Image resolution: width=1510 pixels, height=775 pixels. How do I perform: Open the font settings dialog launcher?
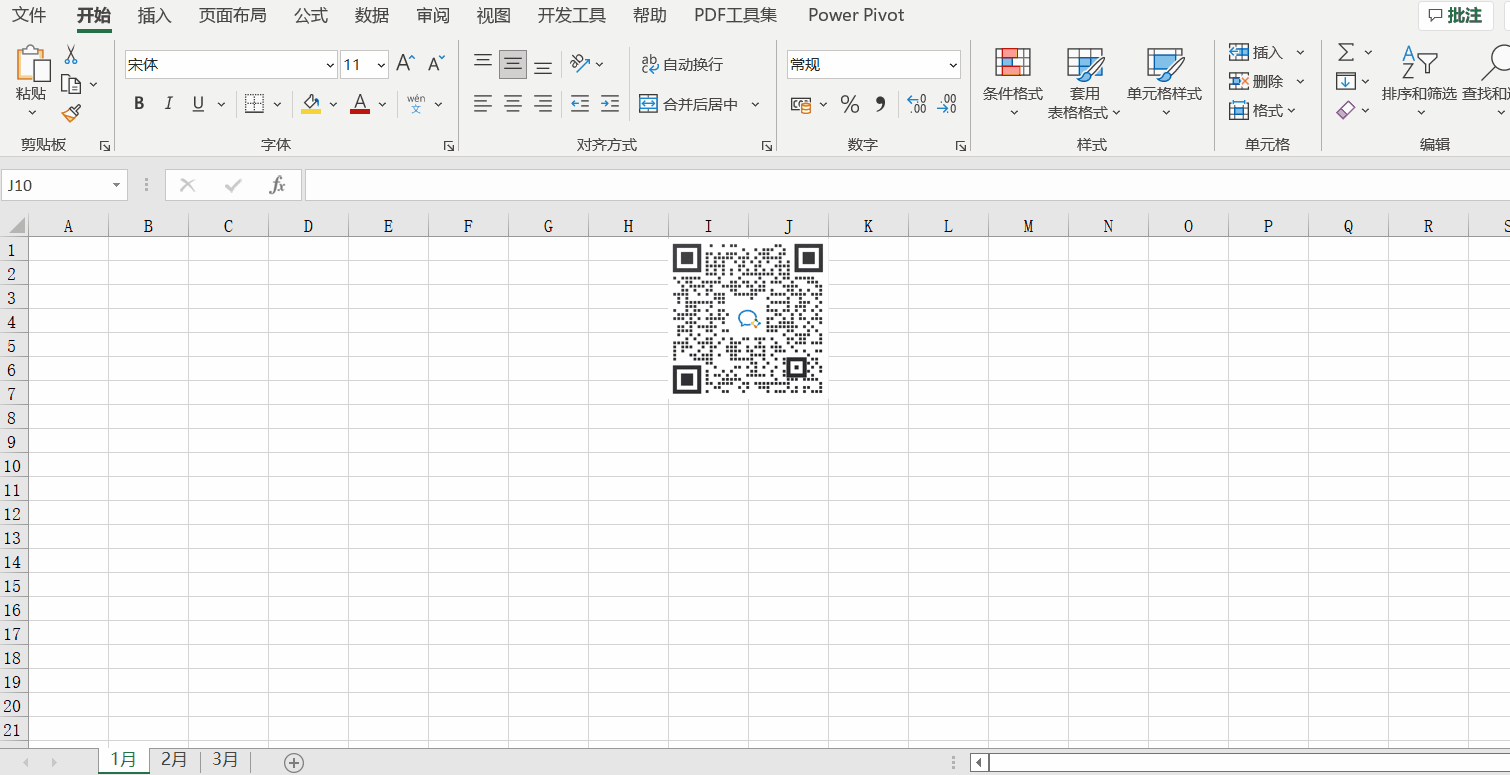(x=449, y=146)
